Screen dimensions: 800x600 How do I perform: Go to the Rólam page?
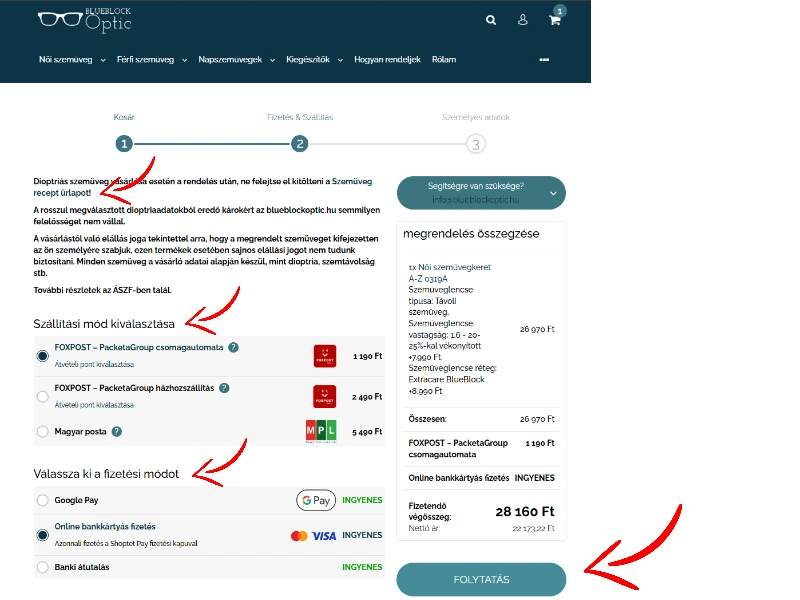(x=444, y=60)
